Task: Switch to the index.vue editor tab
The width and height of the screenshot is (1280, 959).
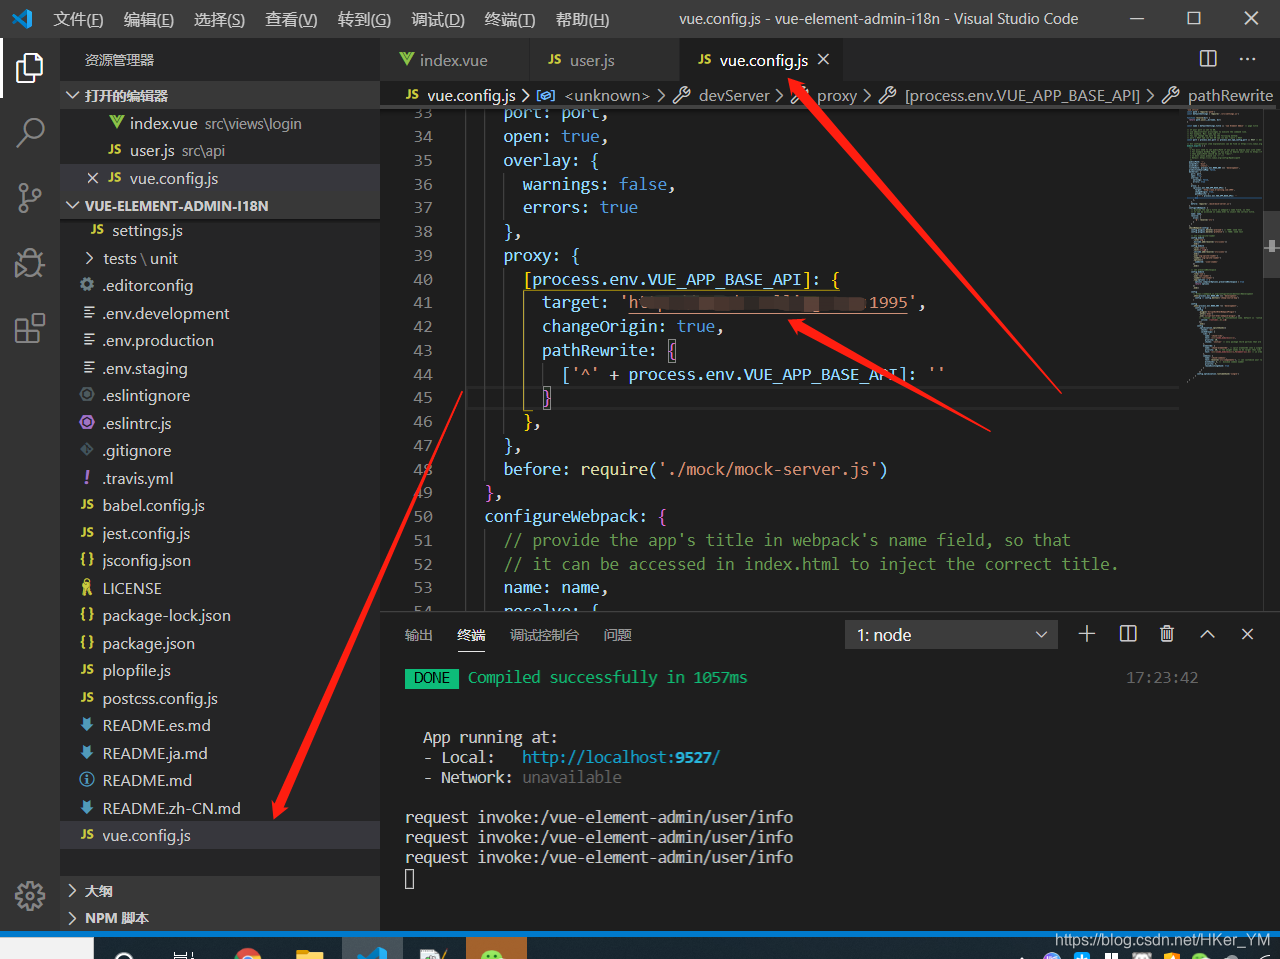Action: click(x=454, y=60)
